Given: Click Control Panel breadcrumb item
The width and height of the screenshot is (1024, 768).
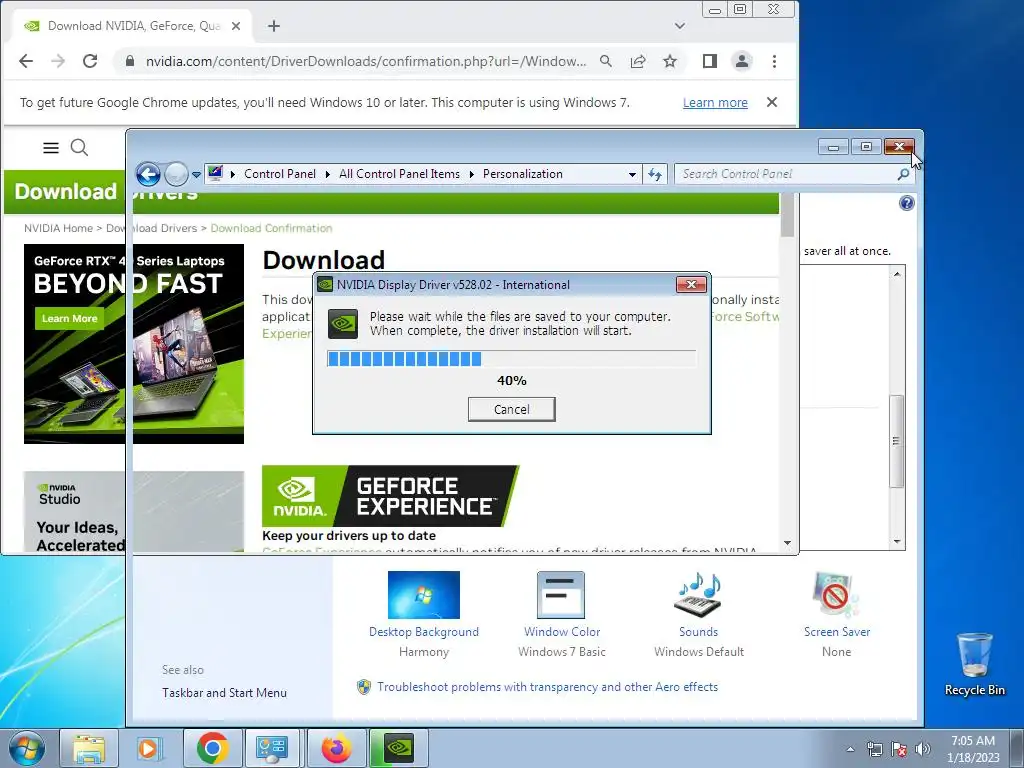Looking at the screenshot, I should coord(280,174).
